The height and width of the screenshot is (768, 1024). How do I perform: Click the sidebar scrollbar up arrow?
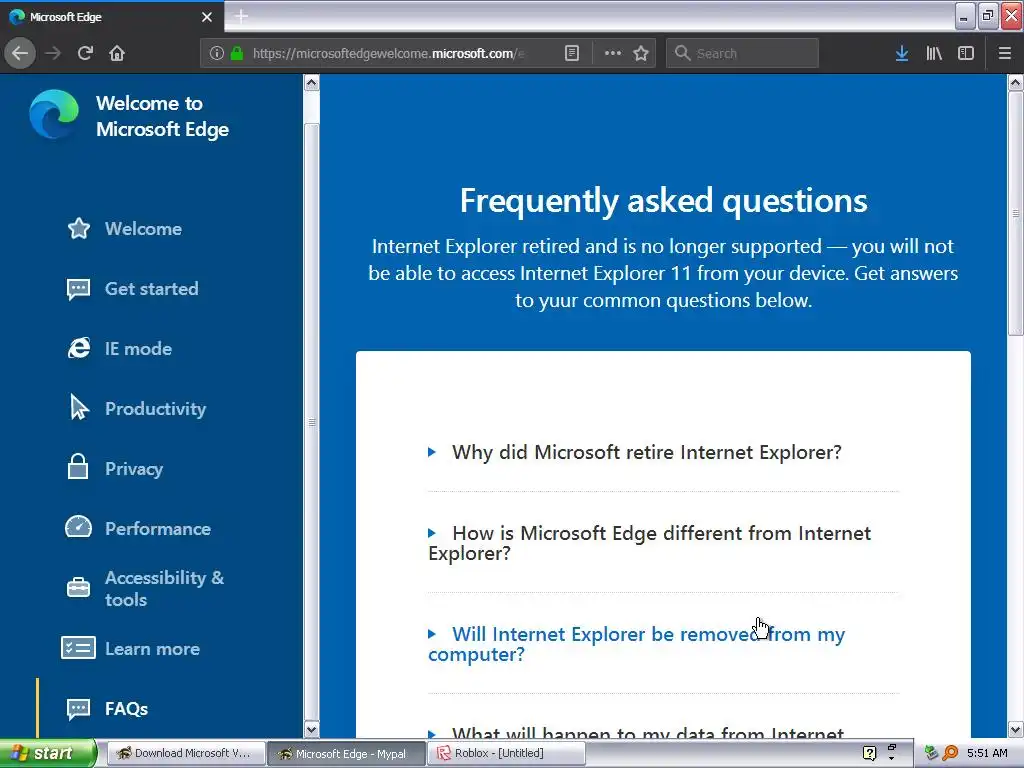pyautogui.click(x=312, y=83)
